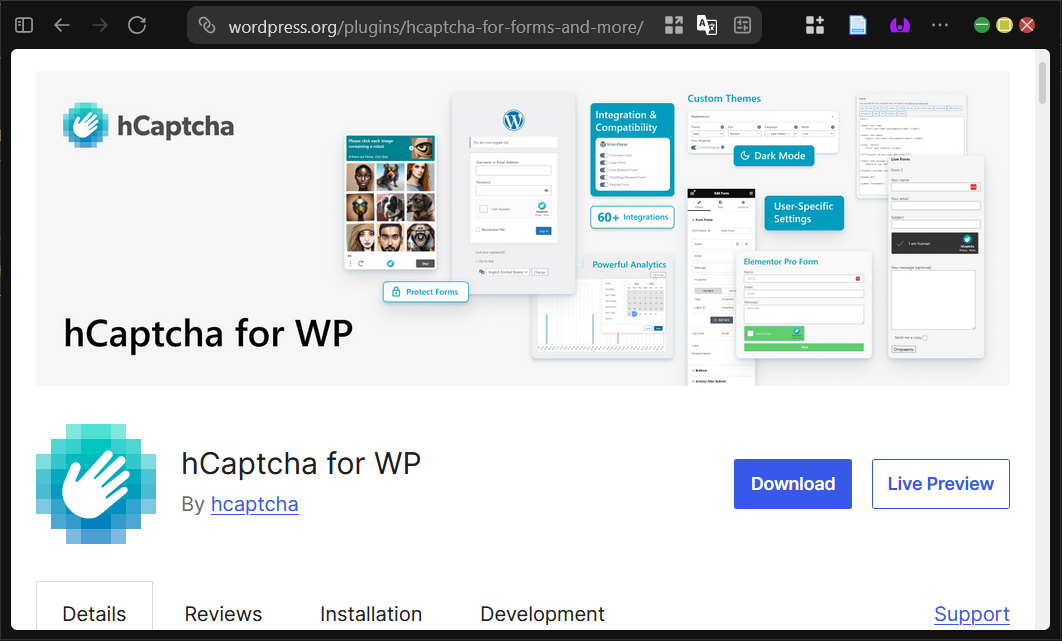Open the browser more options menu
The height and width of the screenshot is (641, 1062).
tap(940, 25)
